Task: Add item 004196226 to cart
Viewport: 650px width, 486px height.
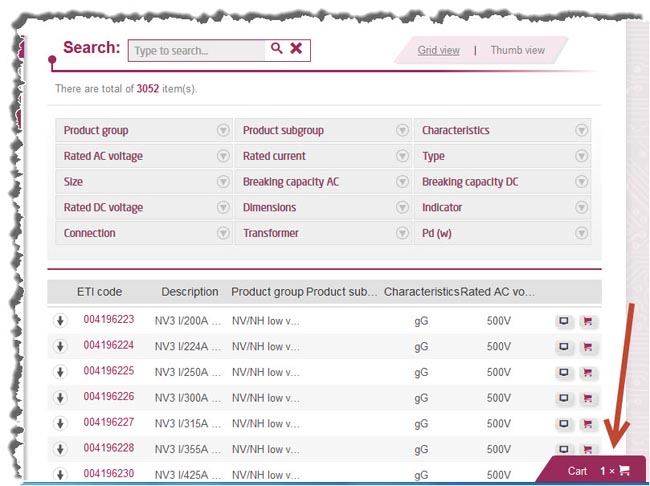Action: [x=587, y=398]
